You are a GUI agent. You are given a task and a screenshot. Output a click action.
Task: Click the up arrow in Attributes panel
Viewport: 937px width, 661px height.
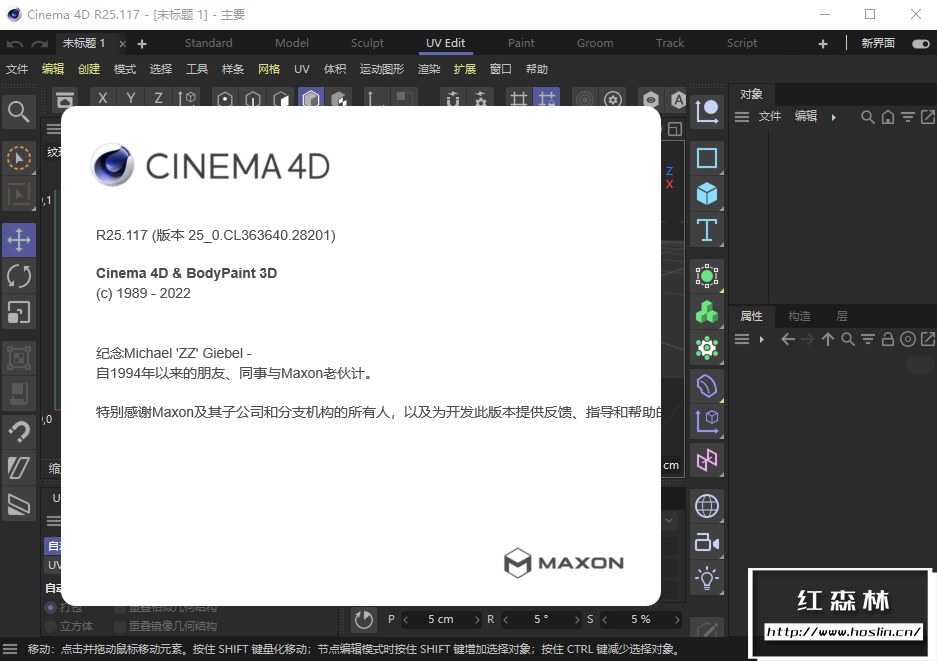(x=828, y=339)
